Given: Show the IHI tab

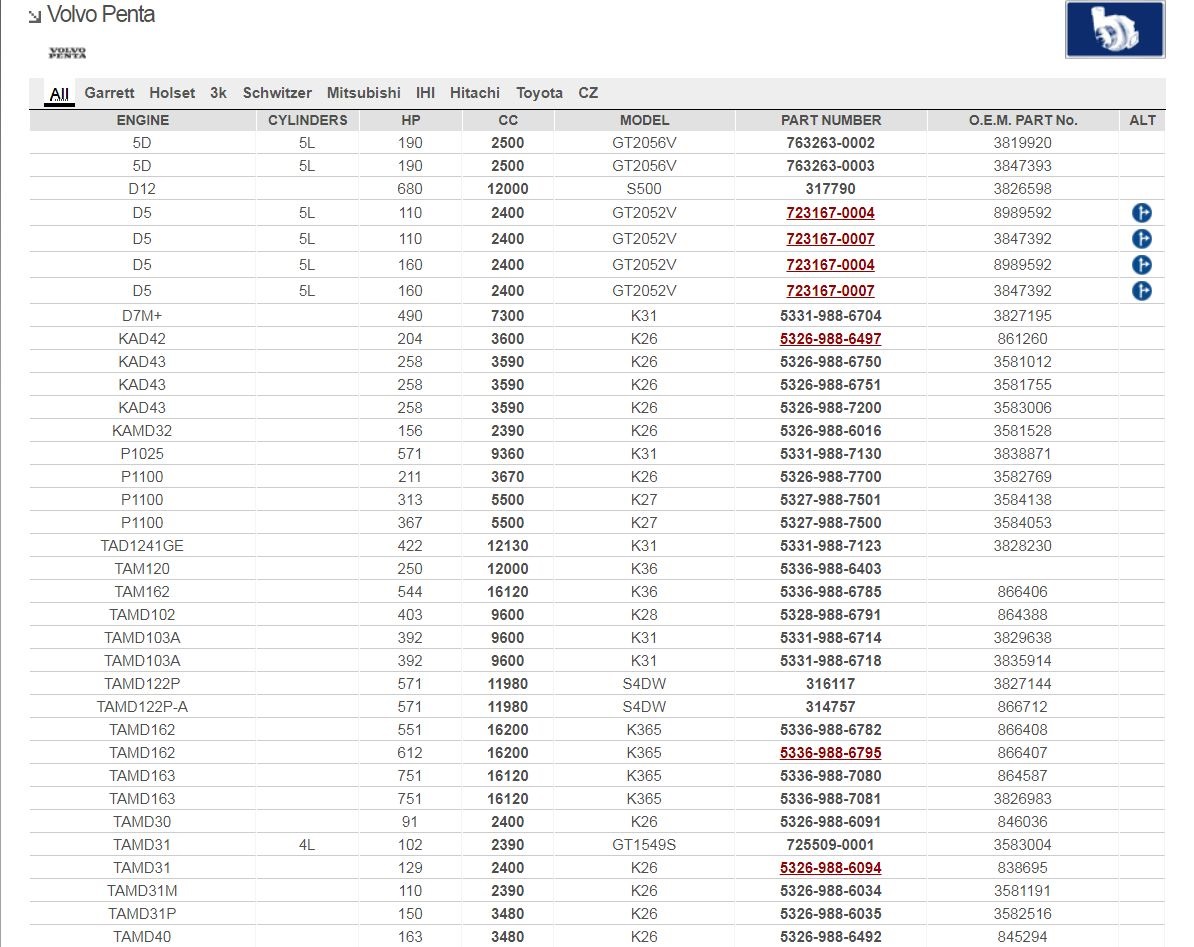Looking at the screenshot, I should point(425,93).
